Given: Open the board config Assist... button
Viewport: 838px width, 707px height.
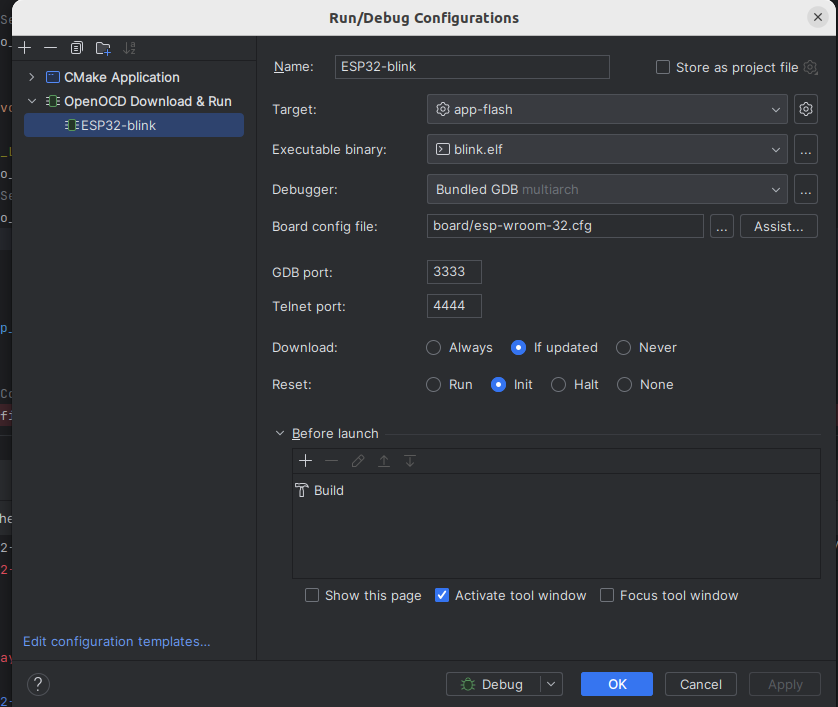Looking at the screenshot, I should 779,226.
